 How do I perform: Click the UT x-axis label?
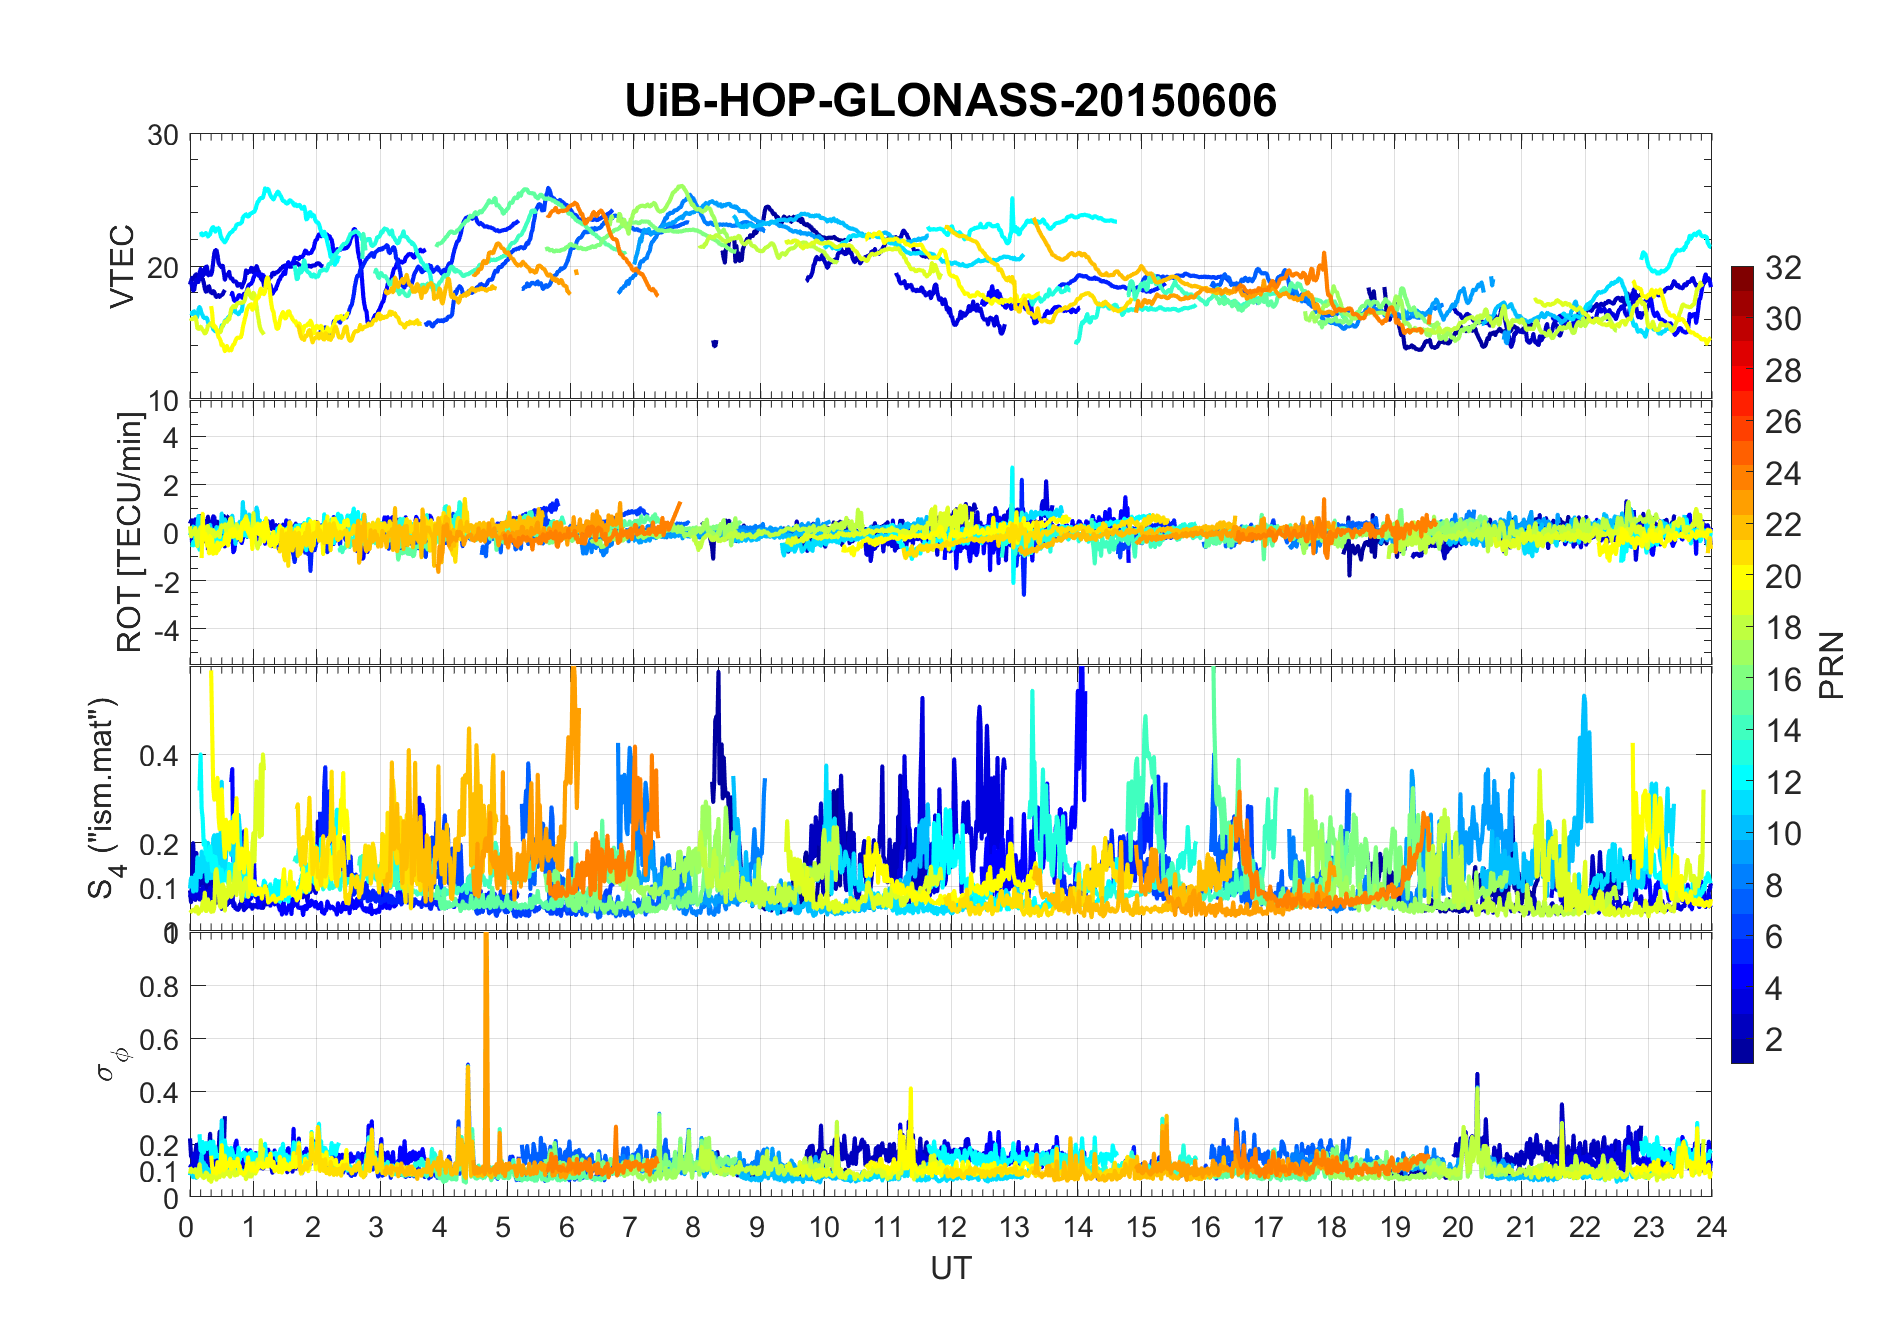coord(950,1268)
